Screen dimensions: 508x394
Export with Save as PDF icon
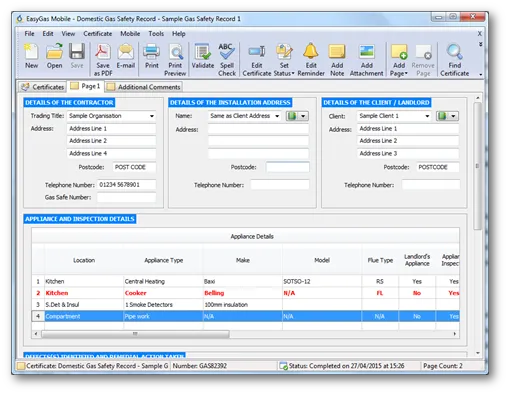tap(103, 60)
